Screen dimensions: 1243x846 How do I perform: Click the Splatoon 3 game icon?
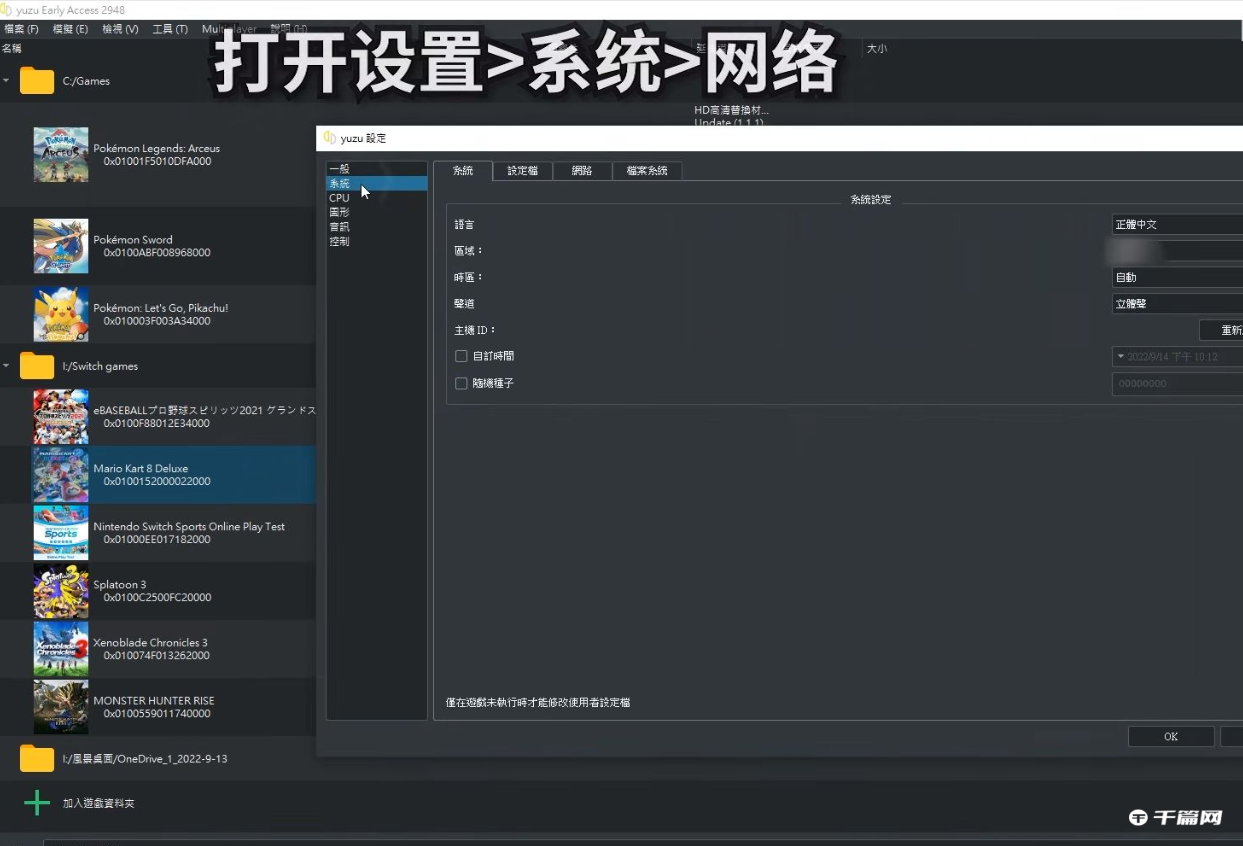[60, 590]
